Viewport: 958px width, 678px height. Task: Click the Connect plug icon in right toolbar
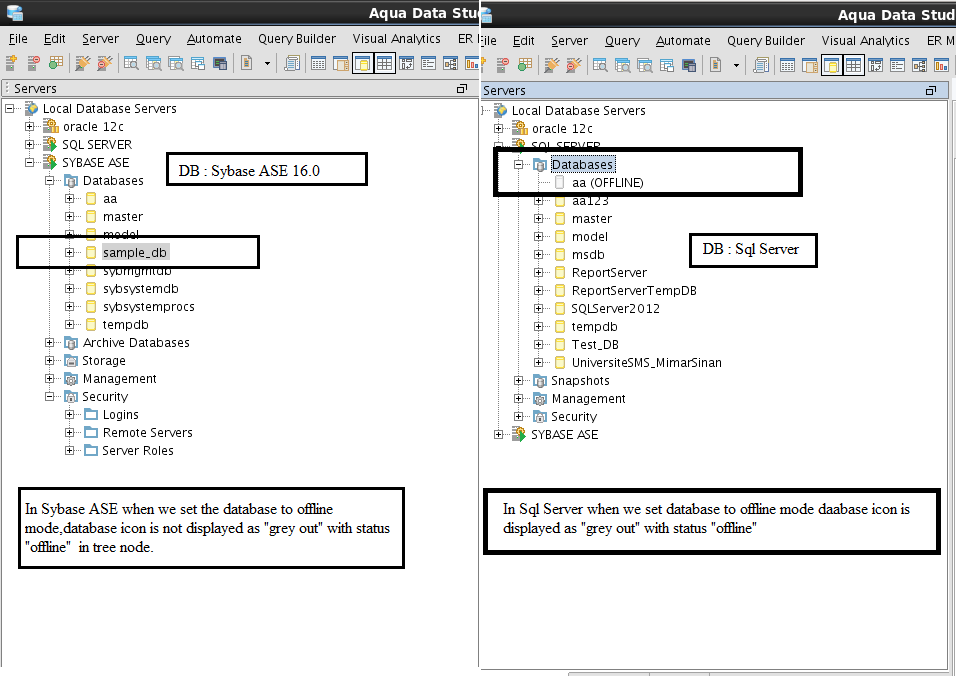point(552,65)
